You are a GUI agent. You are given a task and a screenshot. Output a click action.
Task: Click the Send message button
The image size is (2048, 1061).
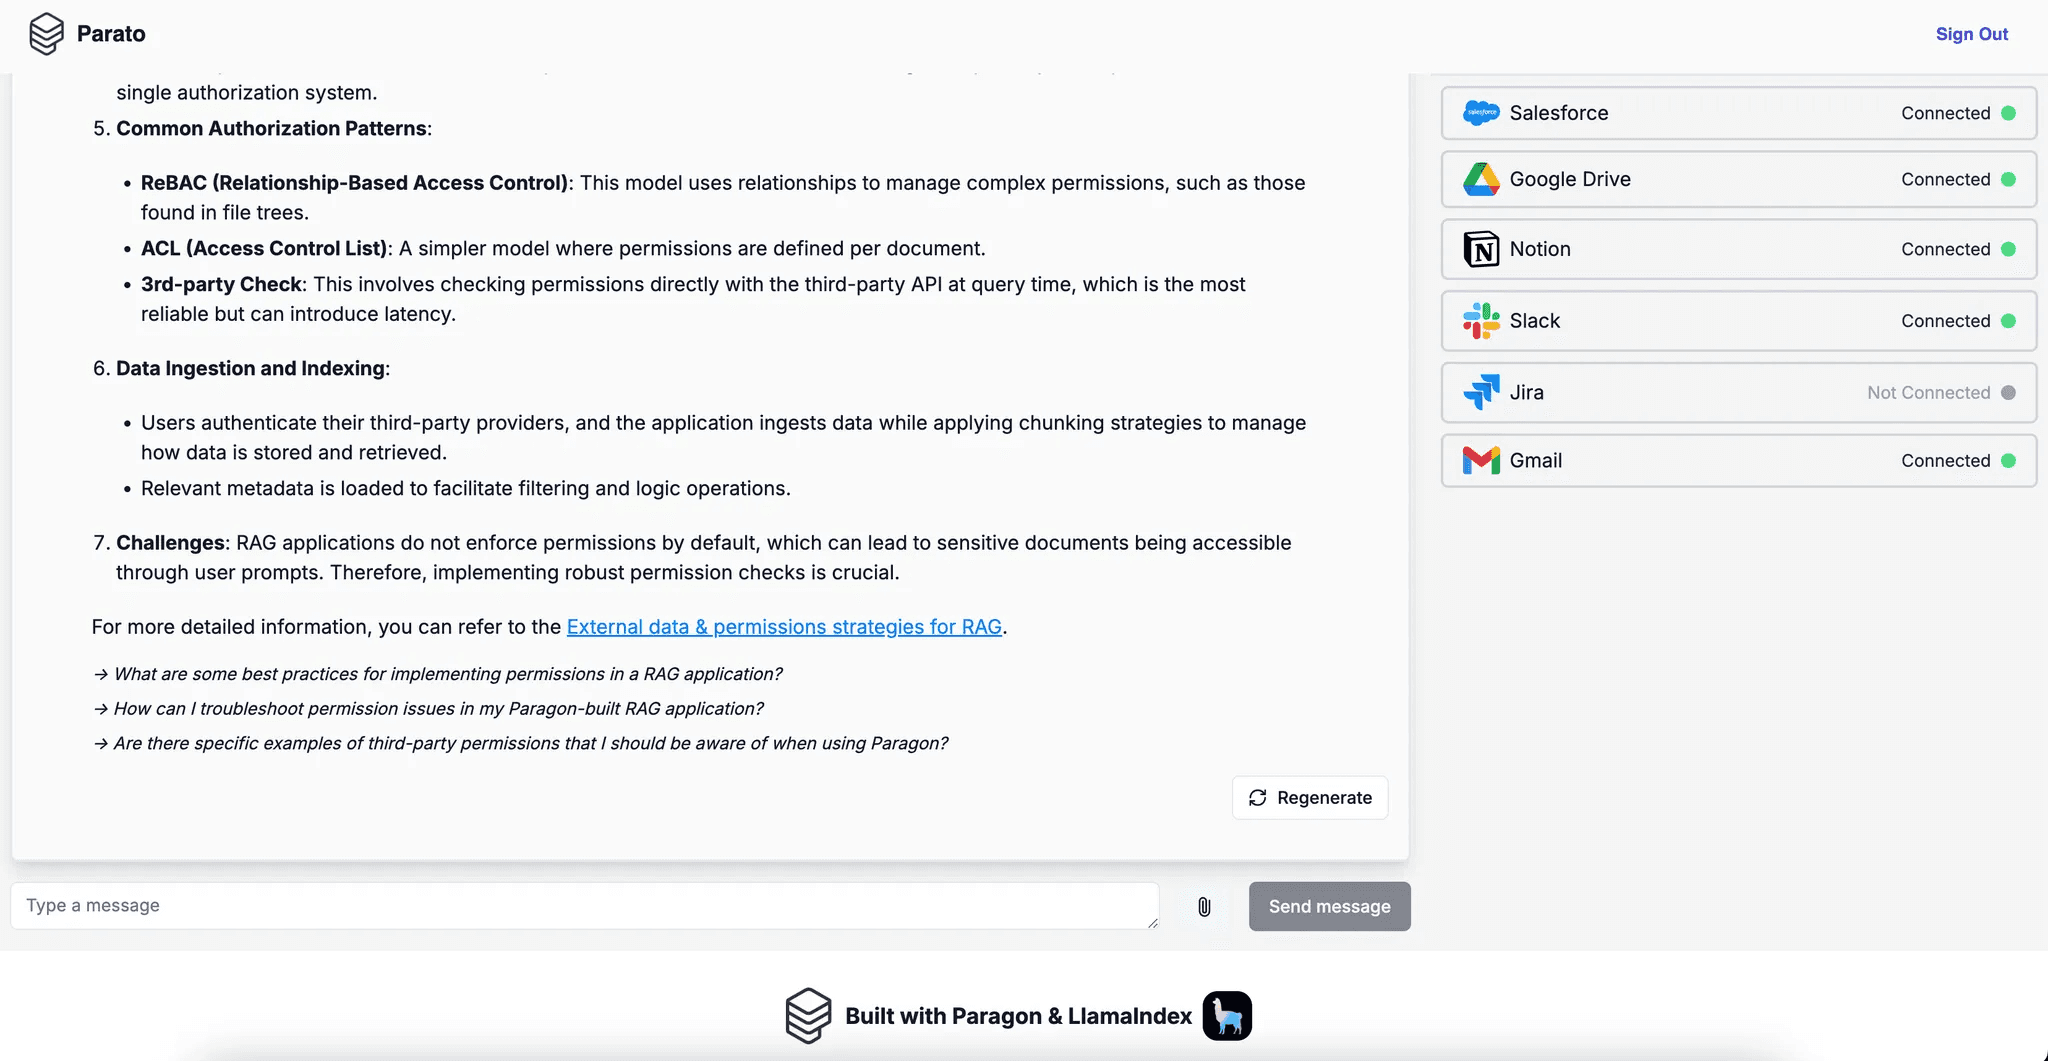[1329, 906]
